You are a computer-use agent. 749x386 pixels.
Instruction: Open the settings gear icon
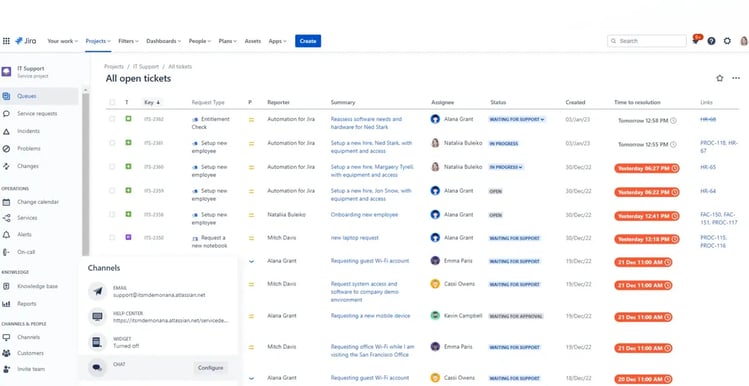(727, 41)
